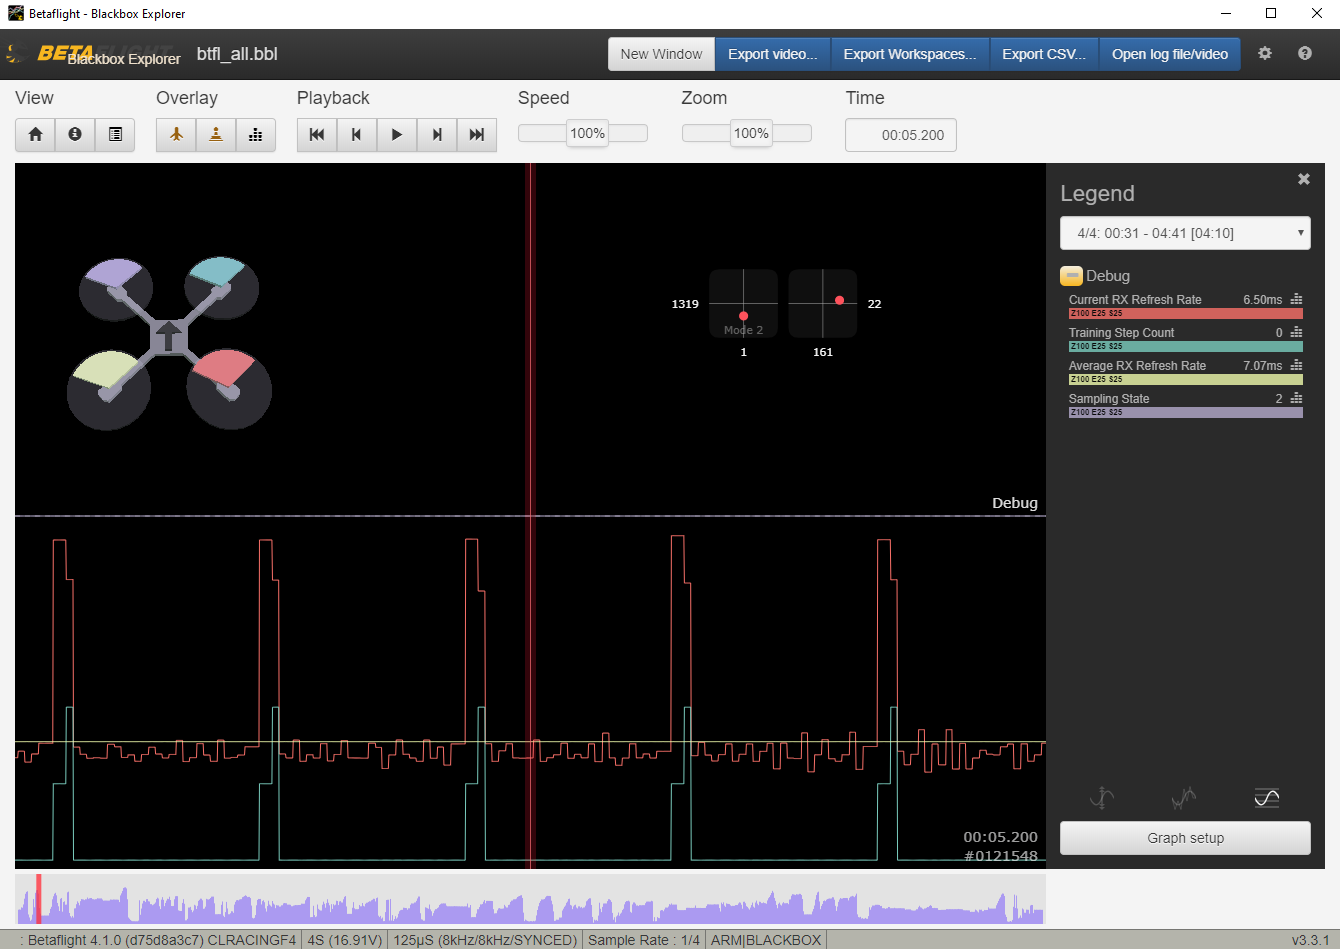Click the teal Training Step Count color bar
Image resolution: width=1340 pixels, height=949 pixels.
point(1185,346)
